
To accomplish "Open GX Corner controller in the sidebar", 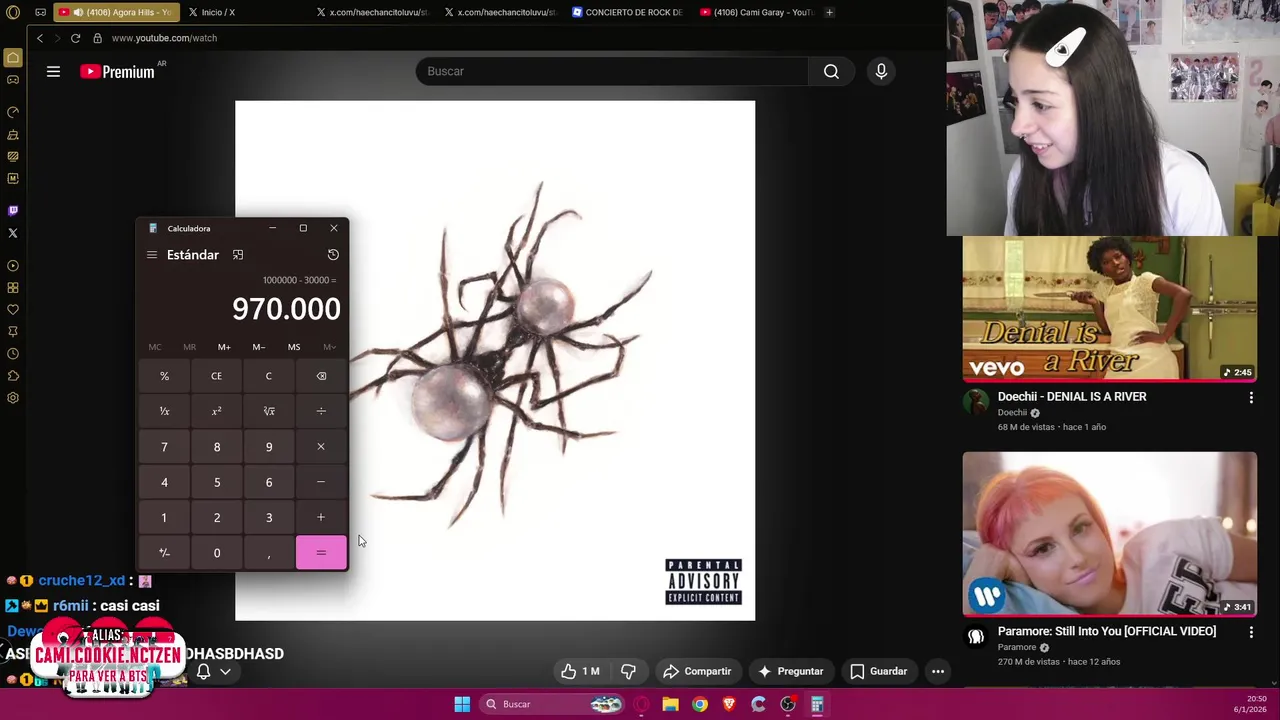I will point(13,79).
